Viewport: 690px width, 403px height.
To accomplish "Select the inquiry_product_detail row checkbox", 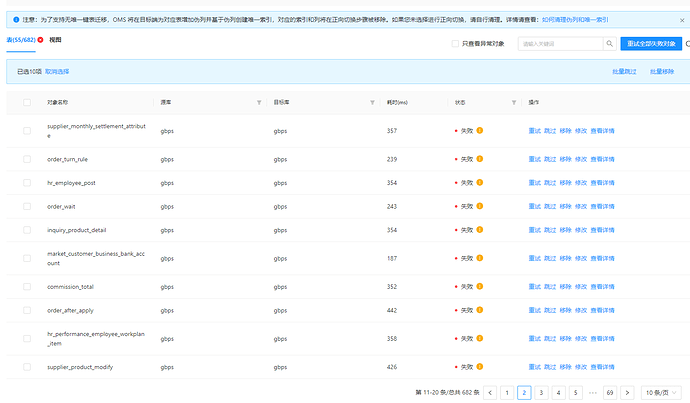I will (x=27, y=230).
